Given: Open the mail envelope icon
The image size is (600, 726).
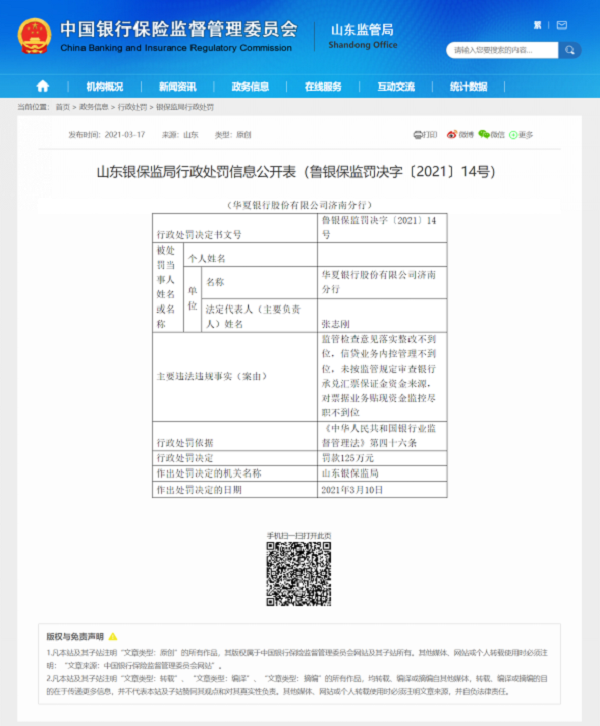Looking at the screenshot, I should (562, 25).
